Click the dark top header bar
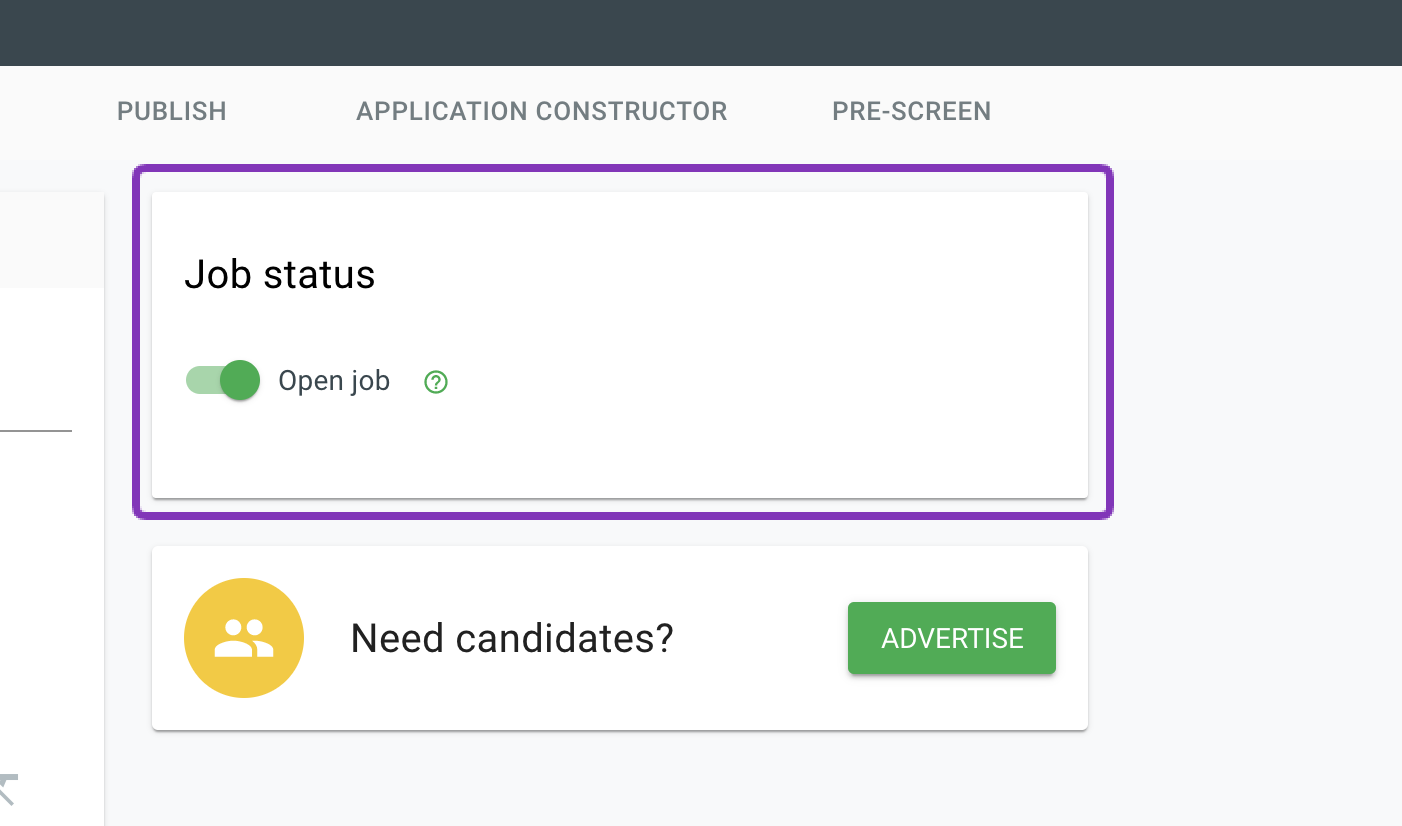Viewport: 1402px width, 826px height. pyautogui.click(x=701, y=33)
